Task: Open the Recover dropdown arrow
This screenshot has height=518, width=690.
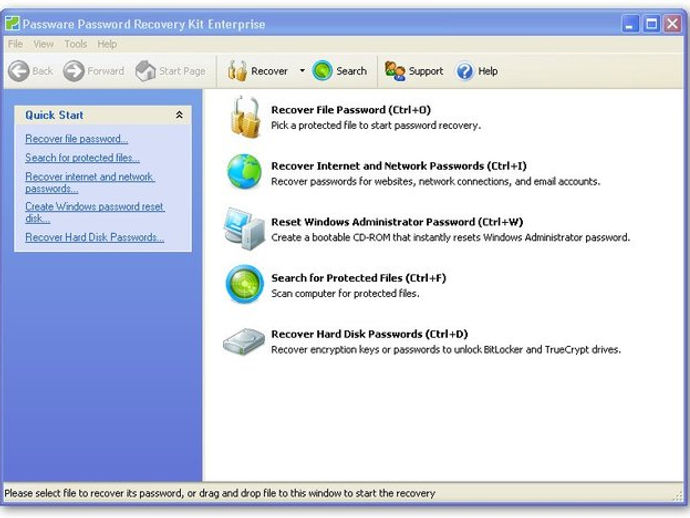Action: (302, 70)
